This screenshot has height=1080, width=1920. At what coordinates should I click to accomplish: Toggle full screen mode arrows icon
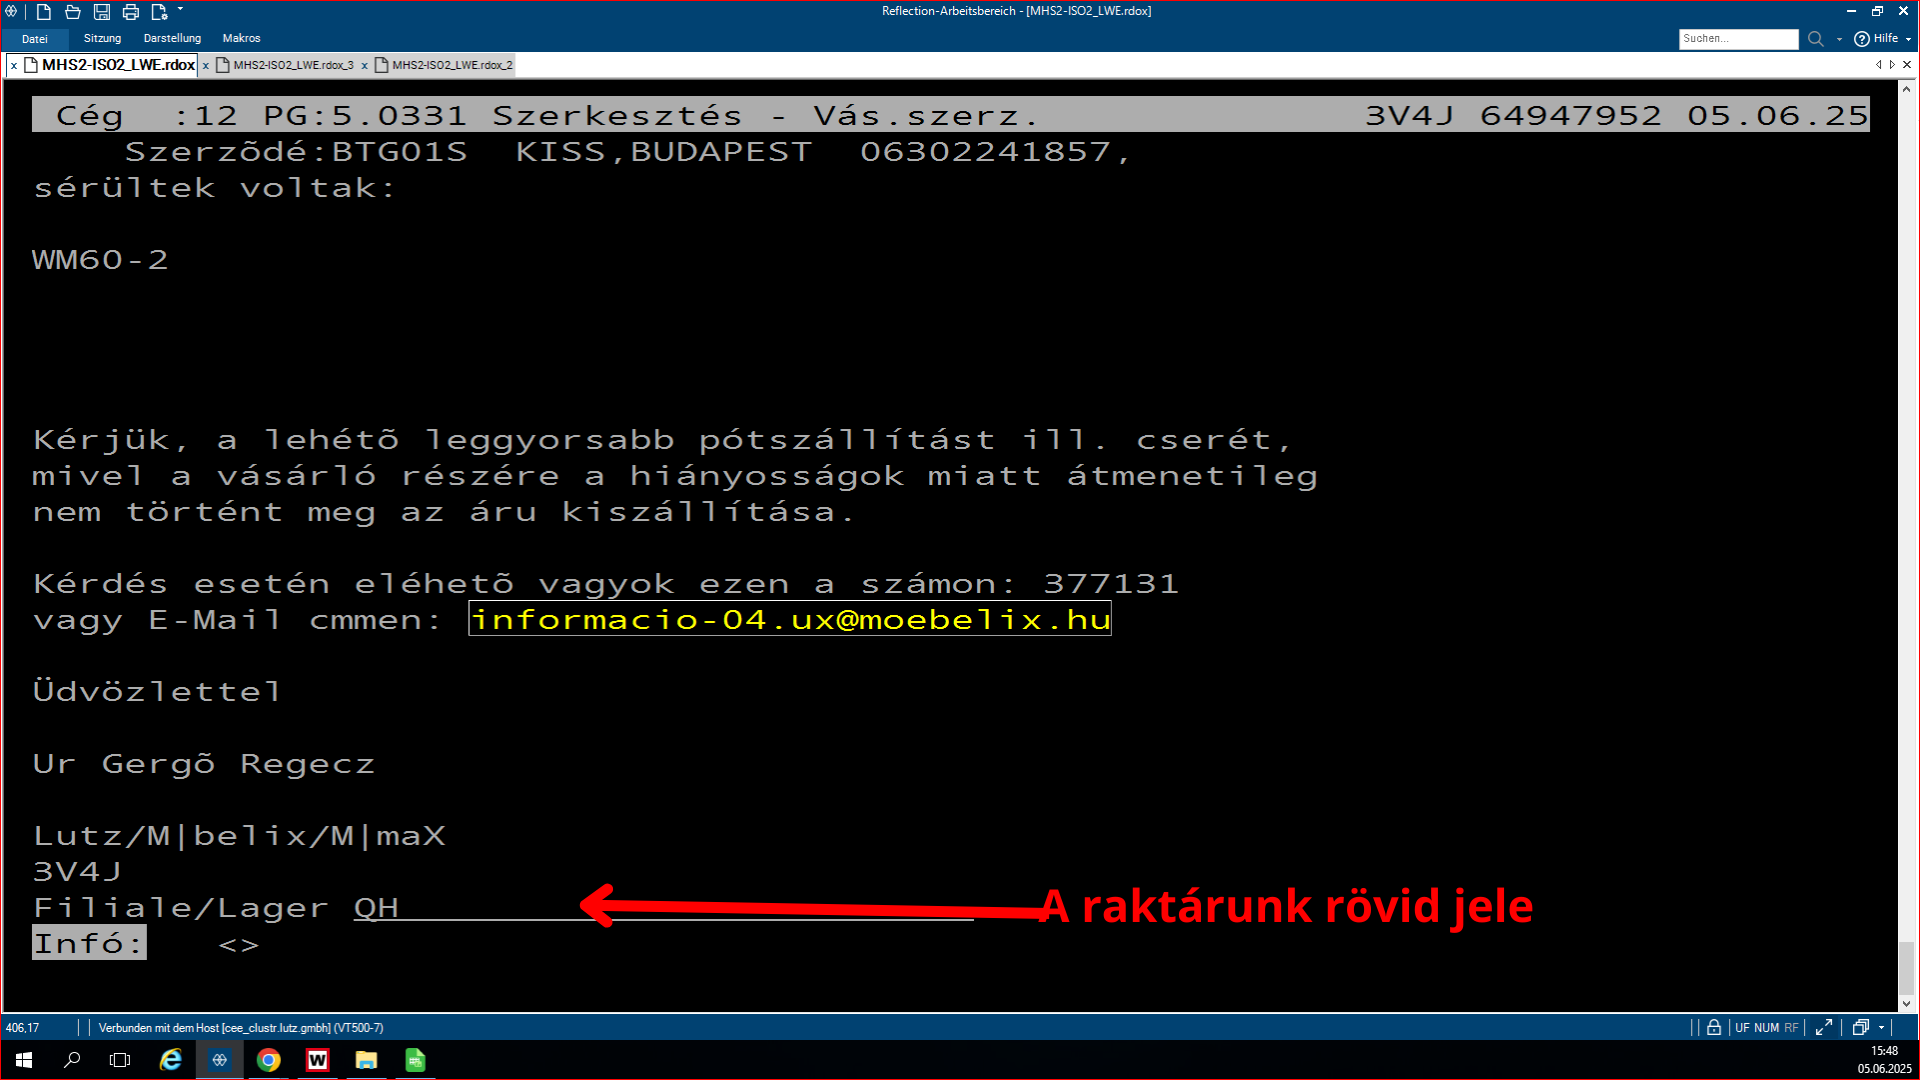point(1824,1028)
